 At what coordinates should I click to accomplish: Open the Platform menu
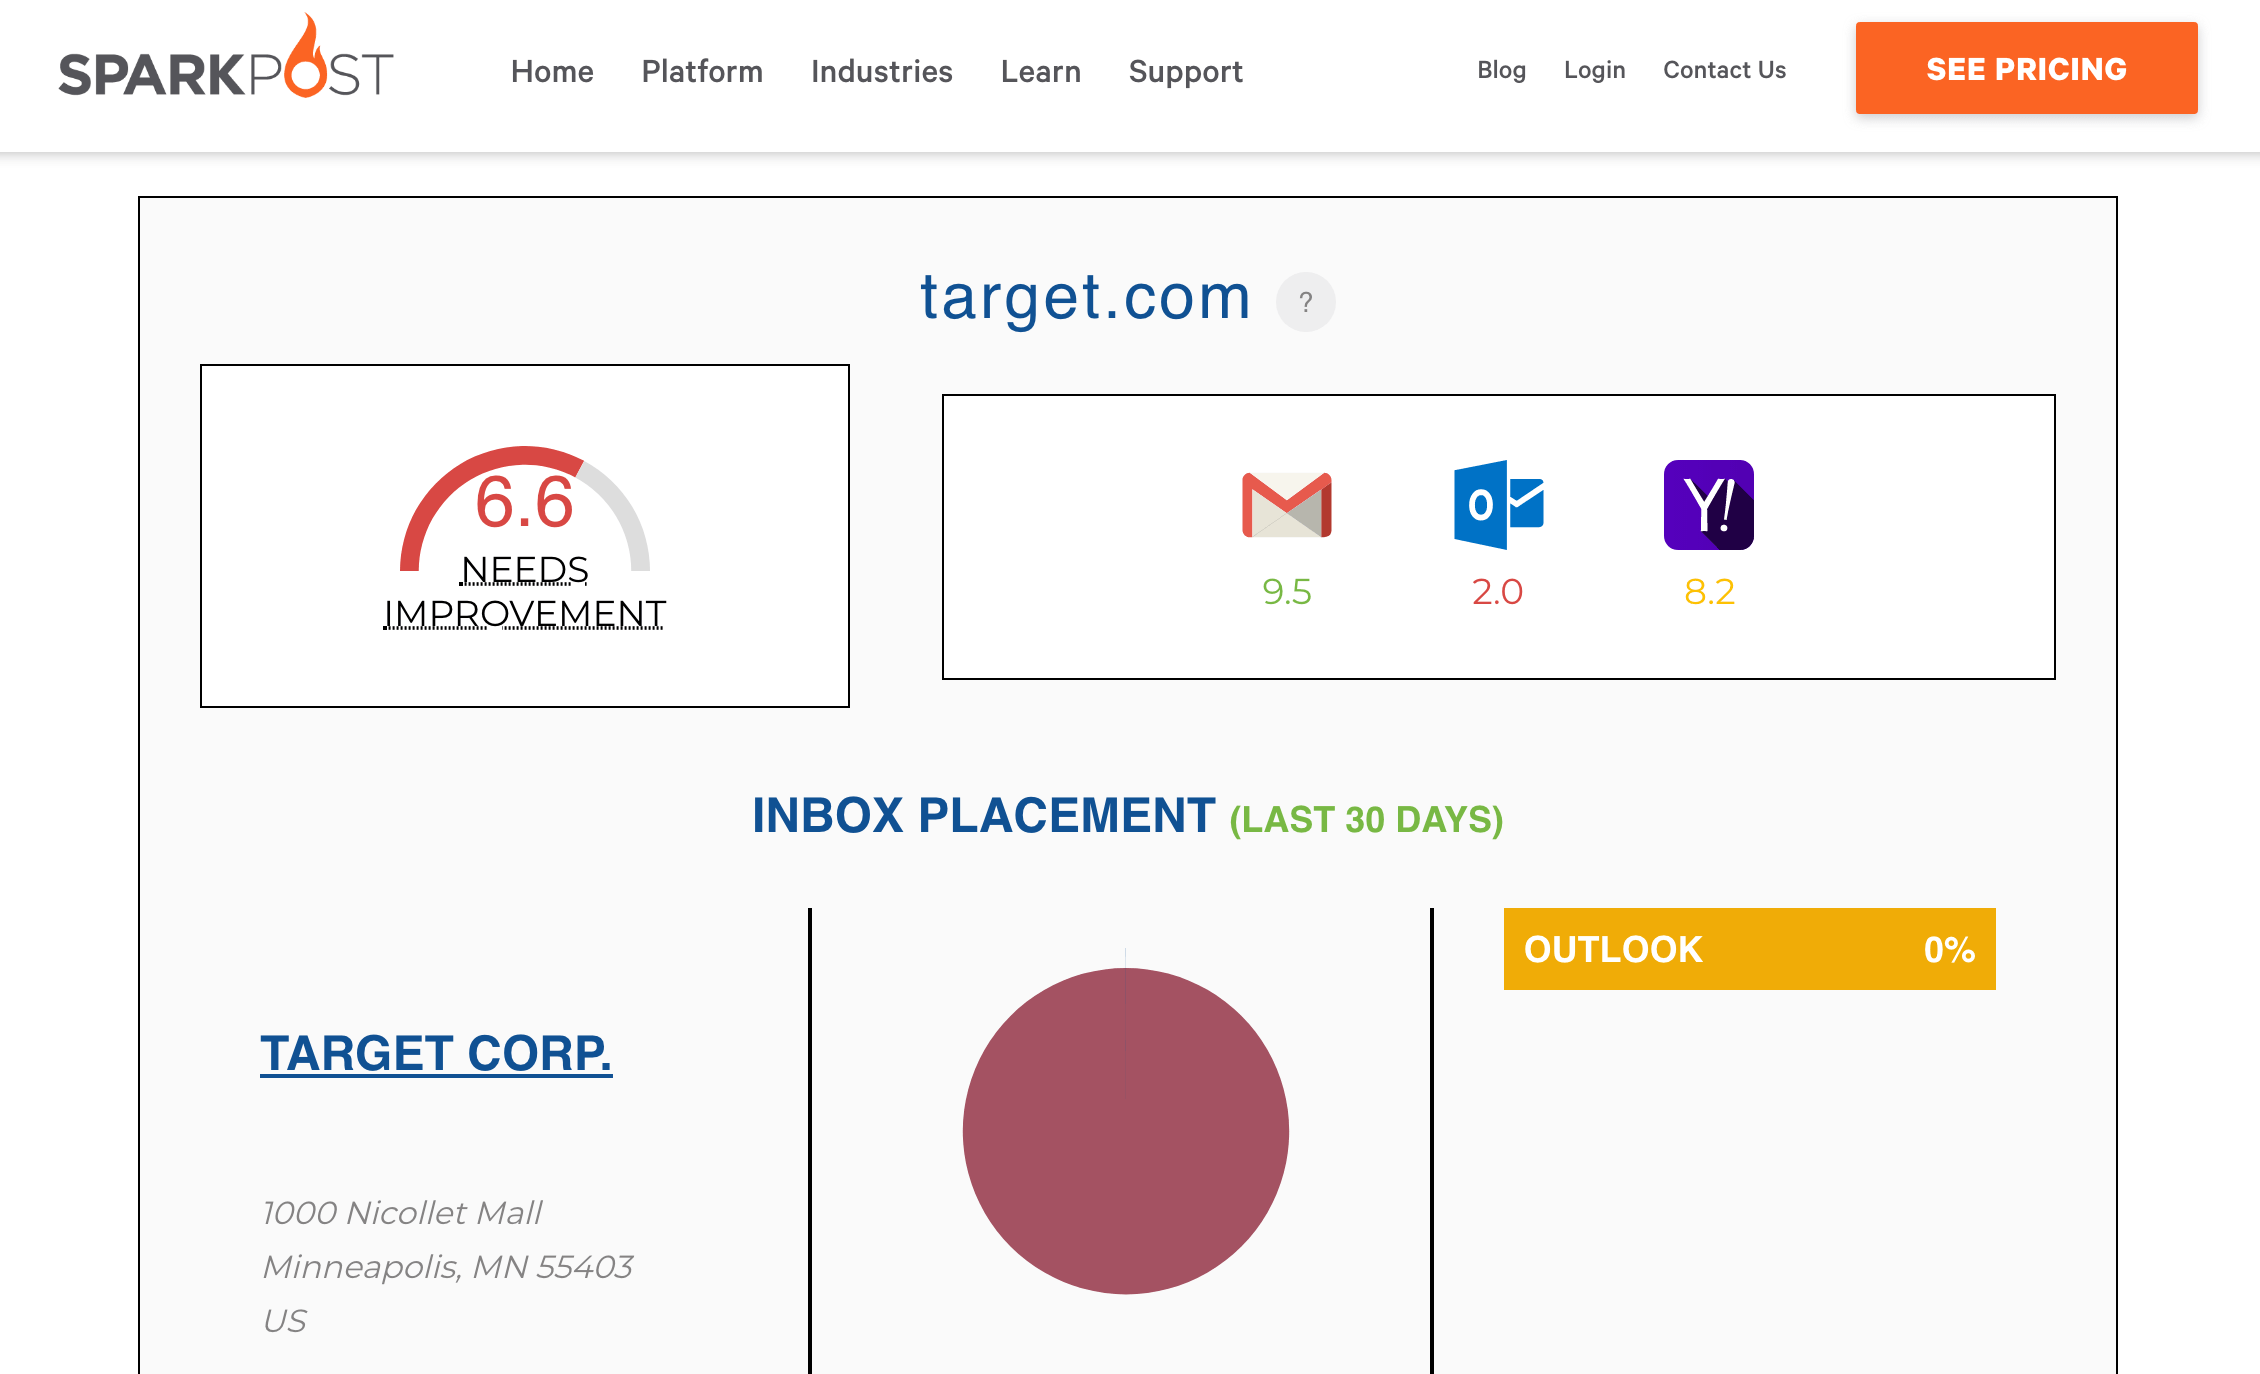click(702, 72)
